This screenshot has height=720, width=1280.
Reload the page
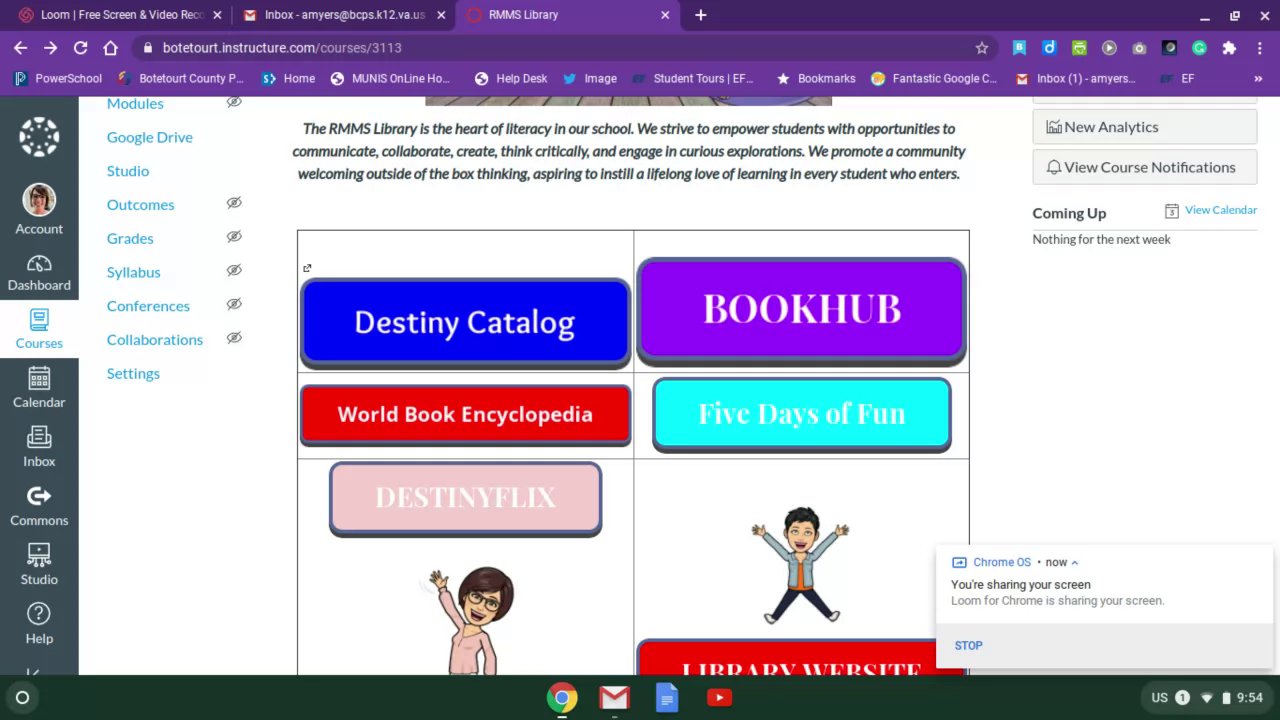pos(80,48)
